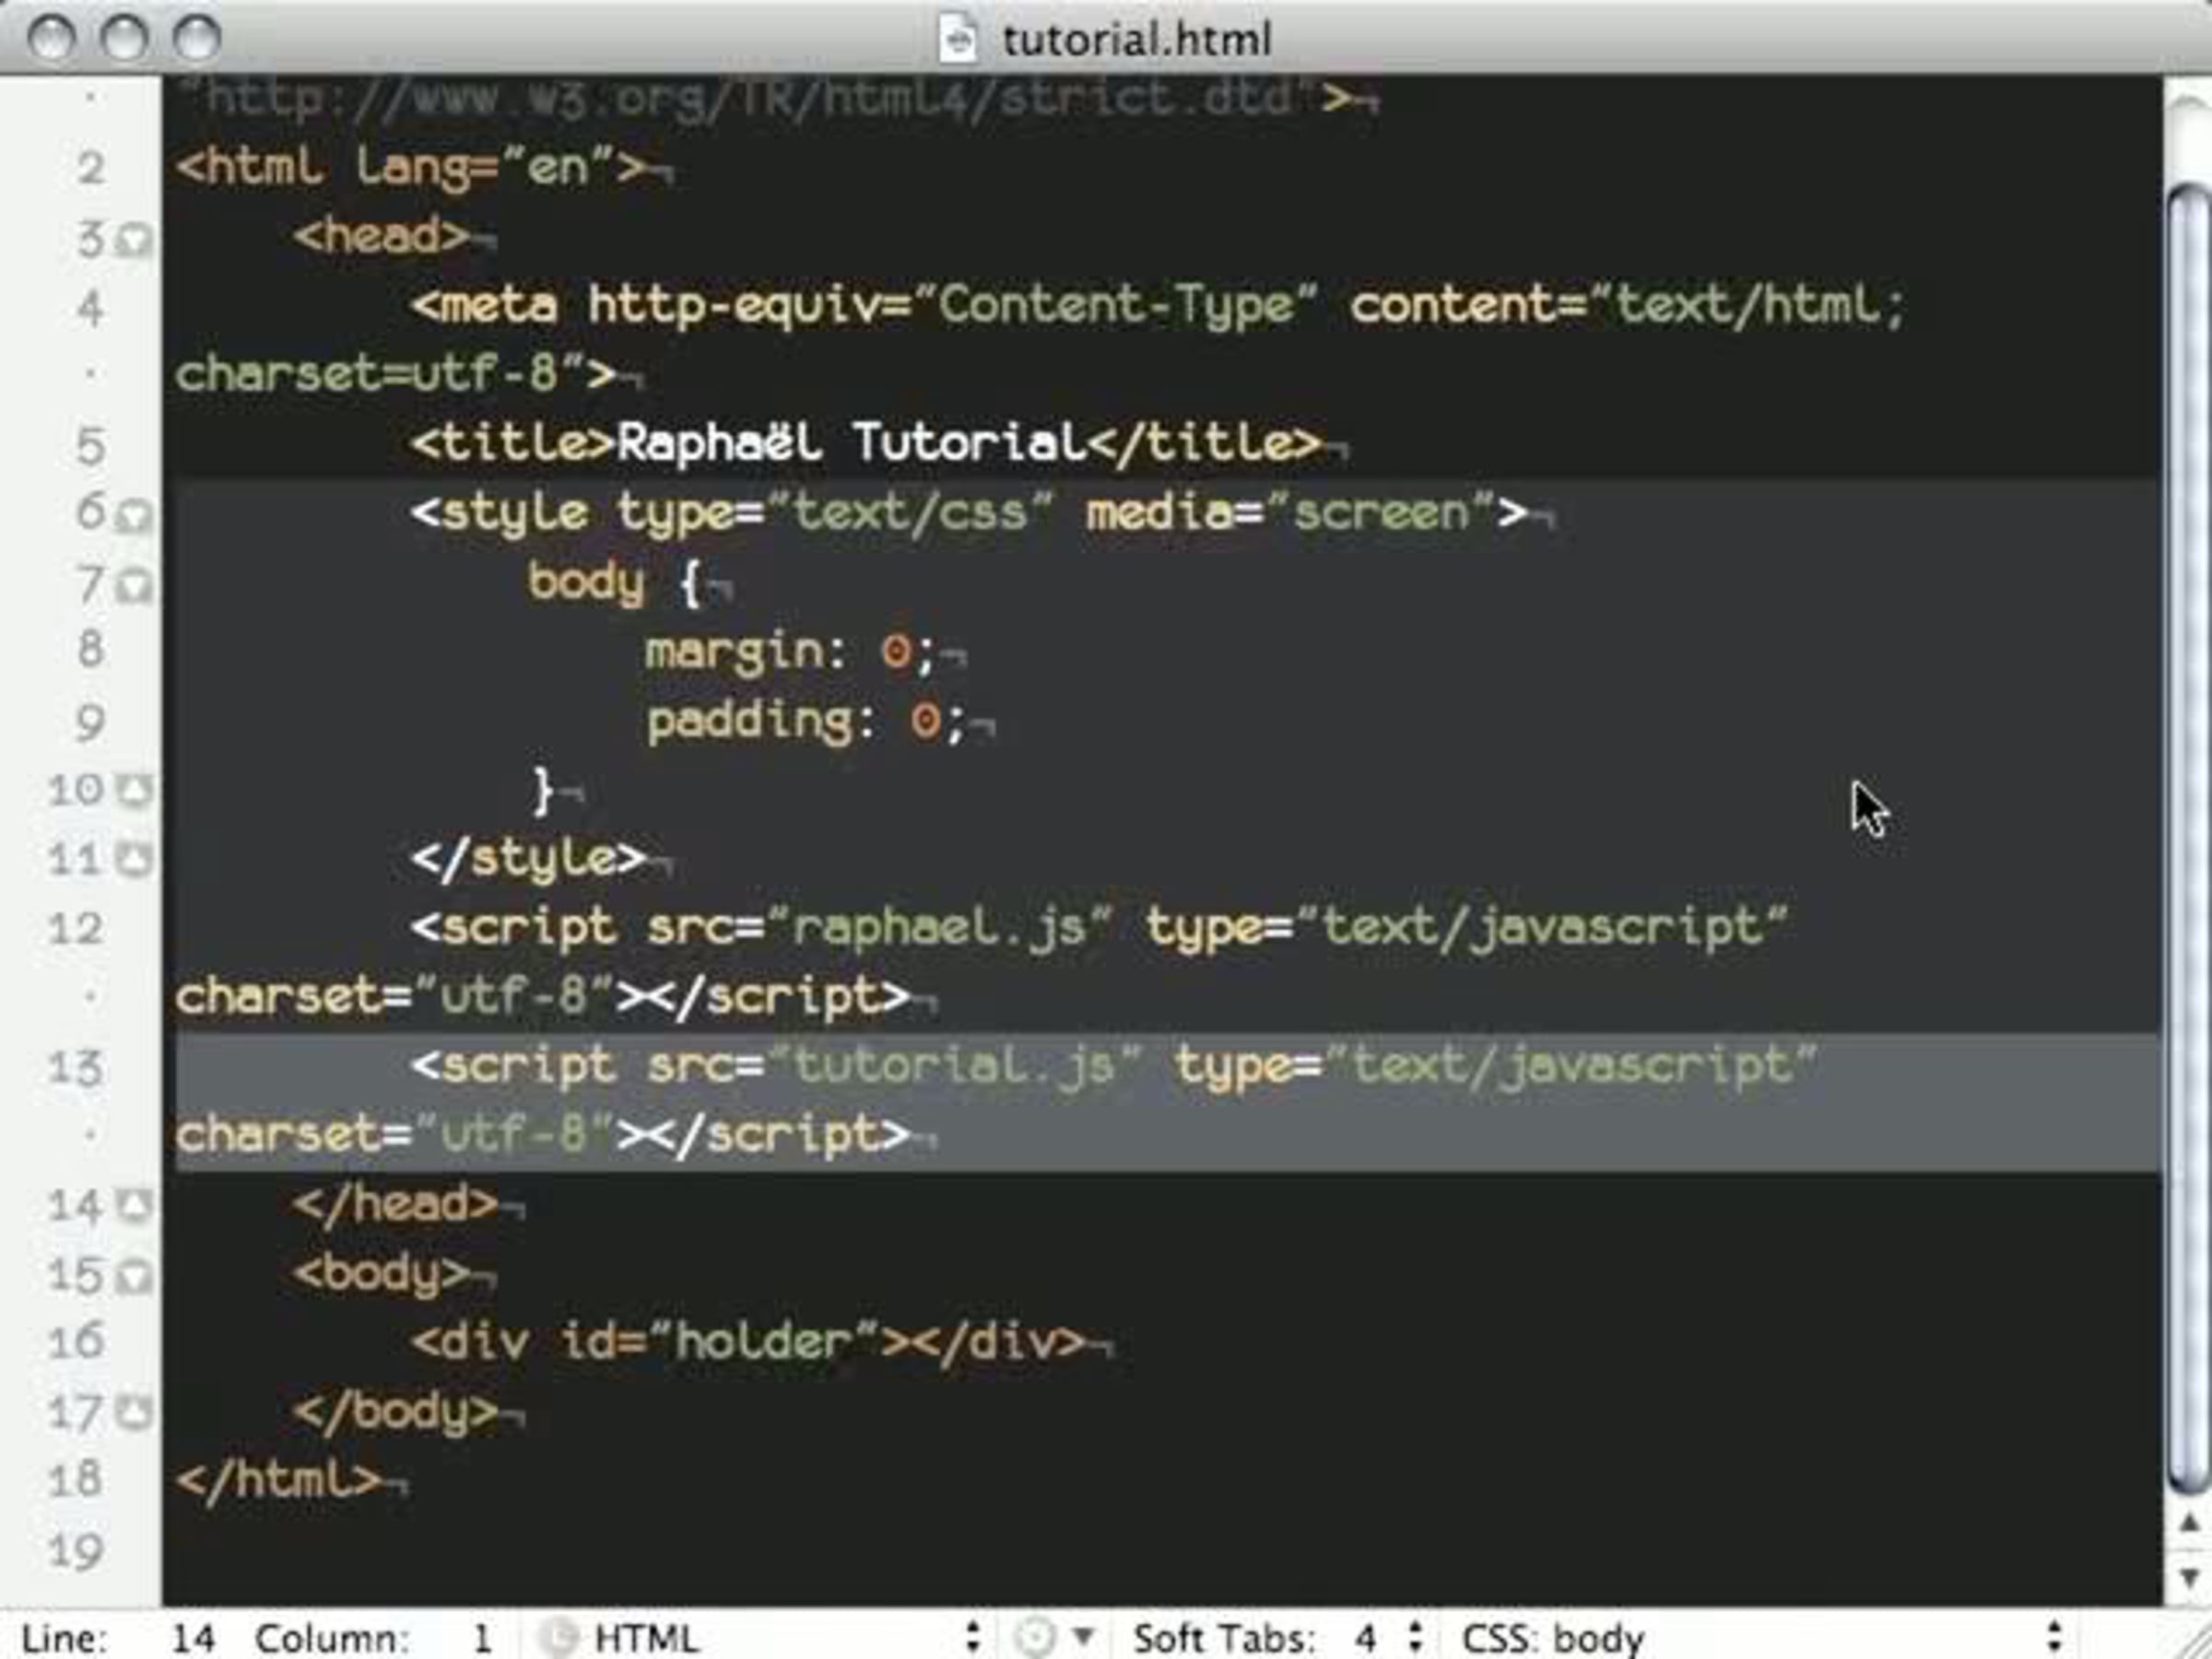The height and width of the screenshot is (1659, 2212).
Task: Click line number 13 in the gutter
Action: (76, 1068)
